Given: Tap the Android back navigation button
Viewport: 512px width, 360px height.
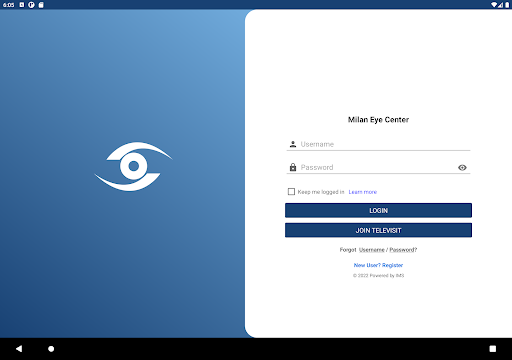Looking at the screenshot, I should click(19, 349).
